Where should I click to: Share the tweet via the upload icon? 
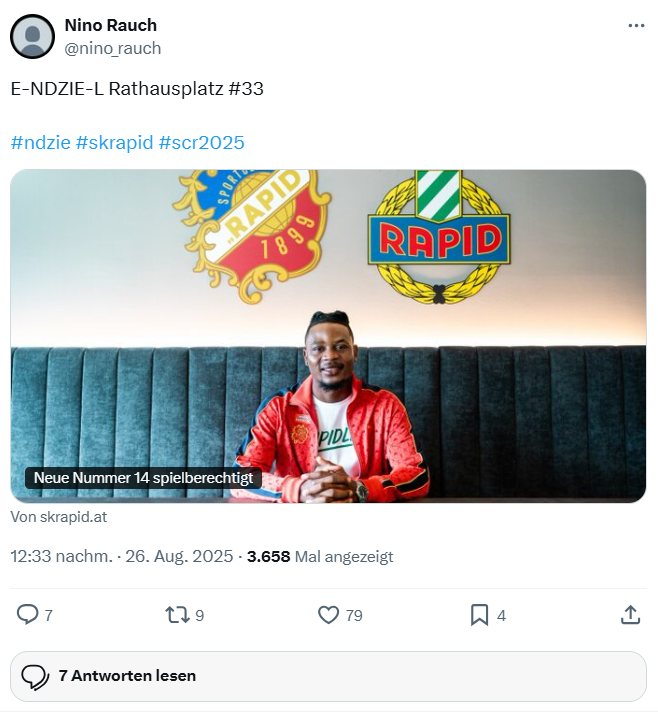coord(630,615)
